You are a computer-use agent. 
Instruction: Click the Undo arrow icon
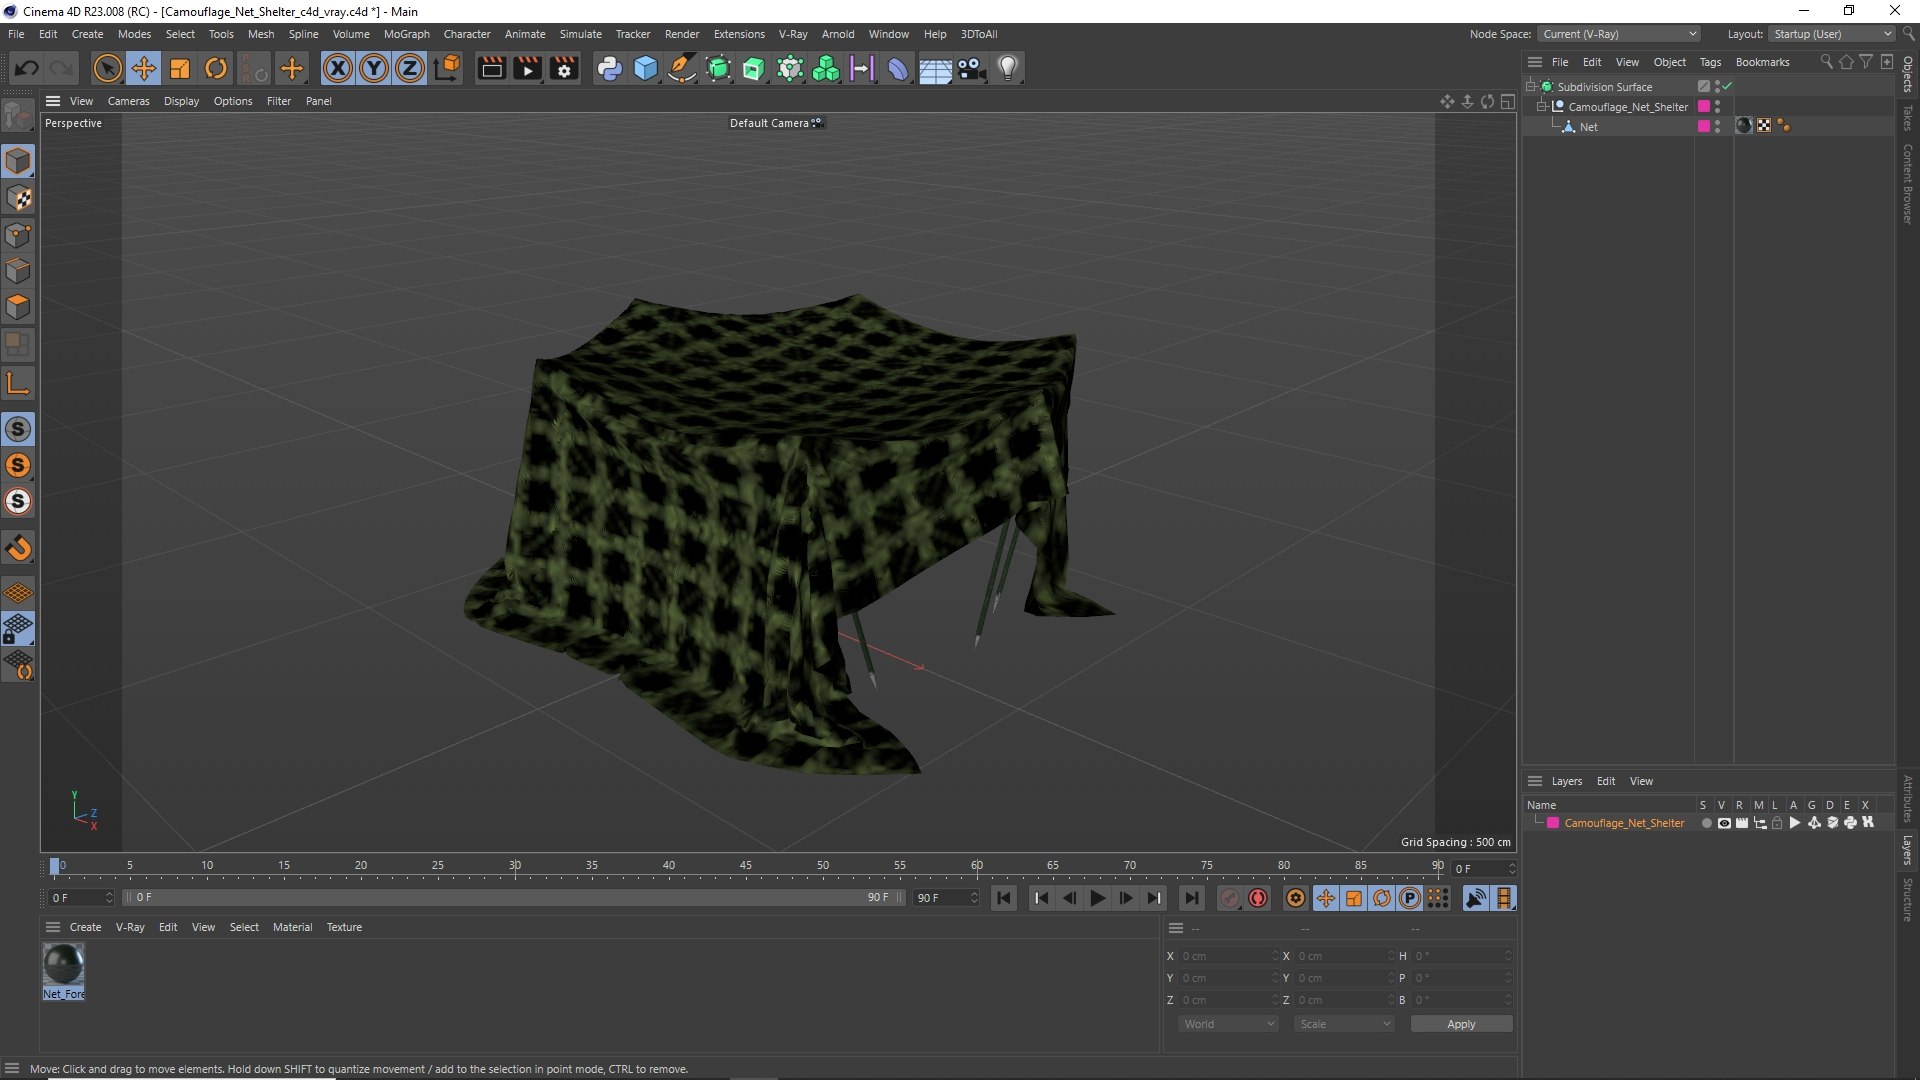coord(27,68)
